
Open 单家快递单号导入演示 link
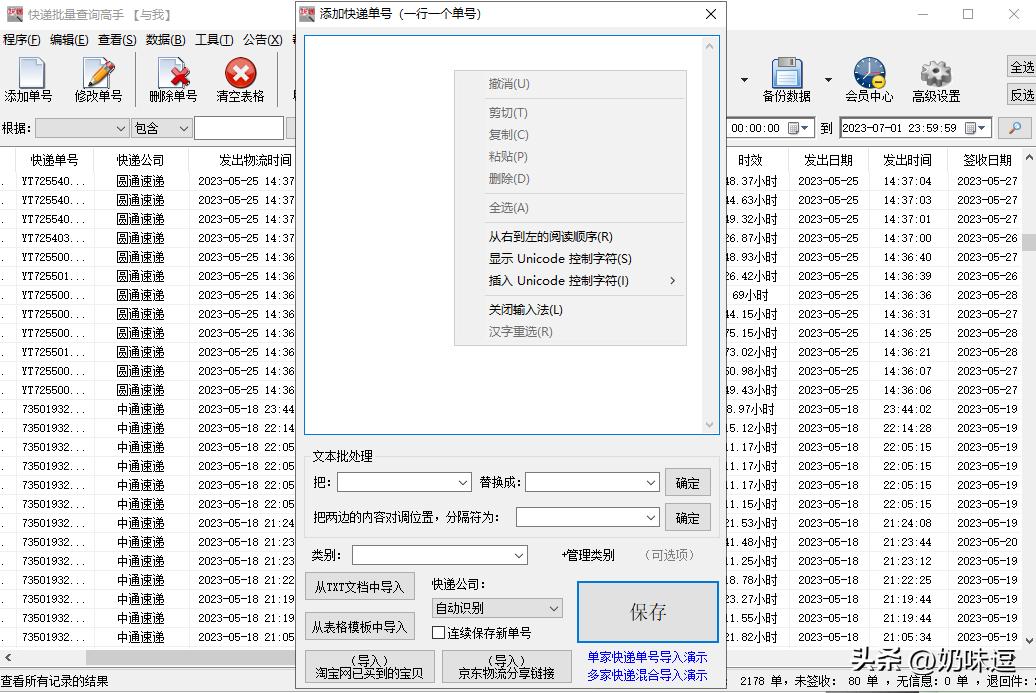[x=648, y=657]
